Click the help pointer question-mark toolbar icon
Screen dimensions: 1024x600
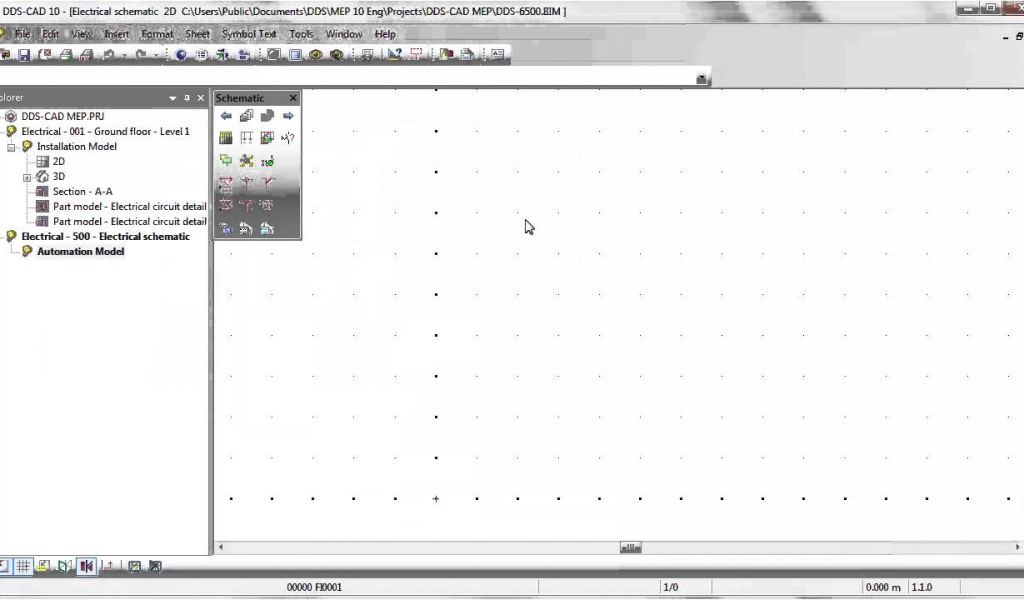395,55
